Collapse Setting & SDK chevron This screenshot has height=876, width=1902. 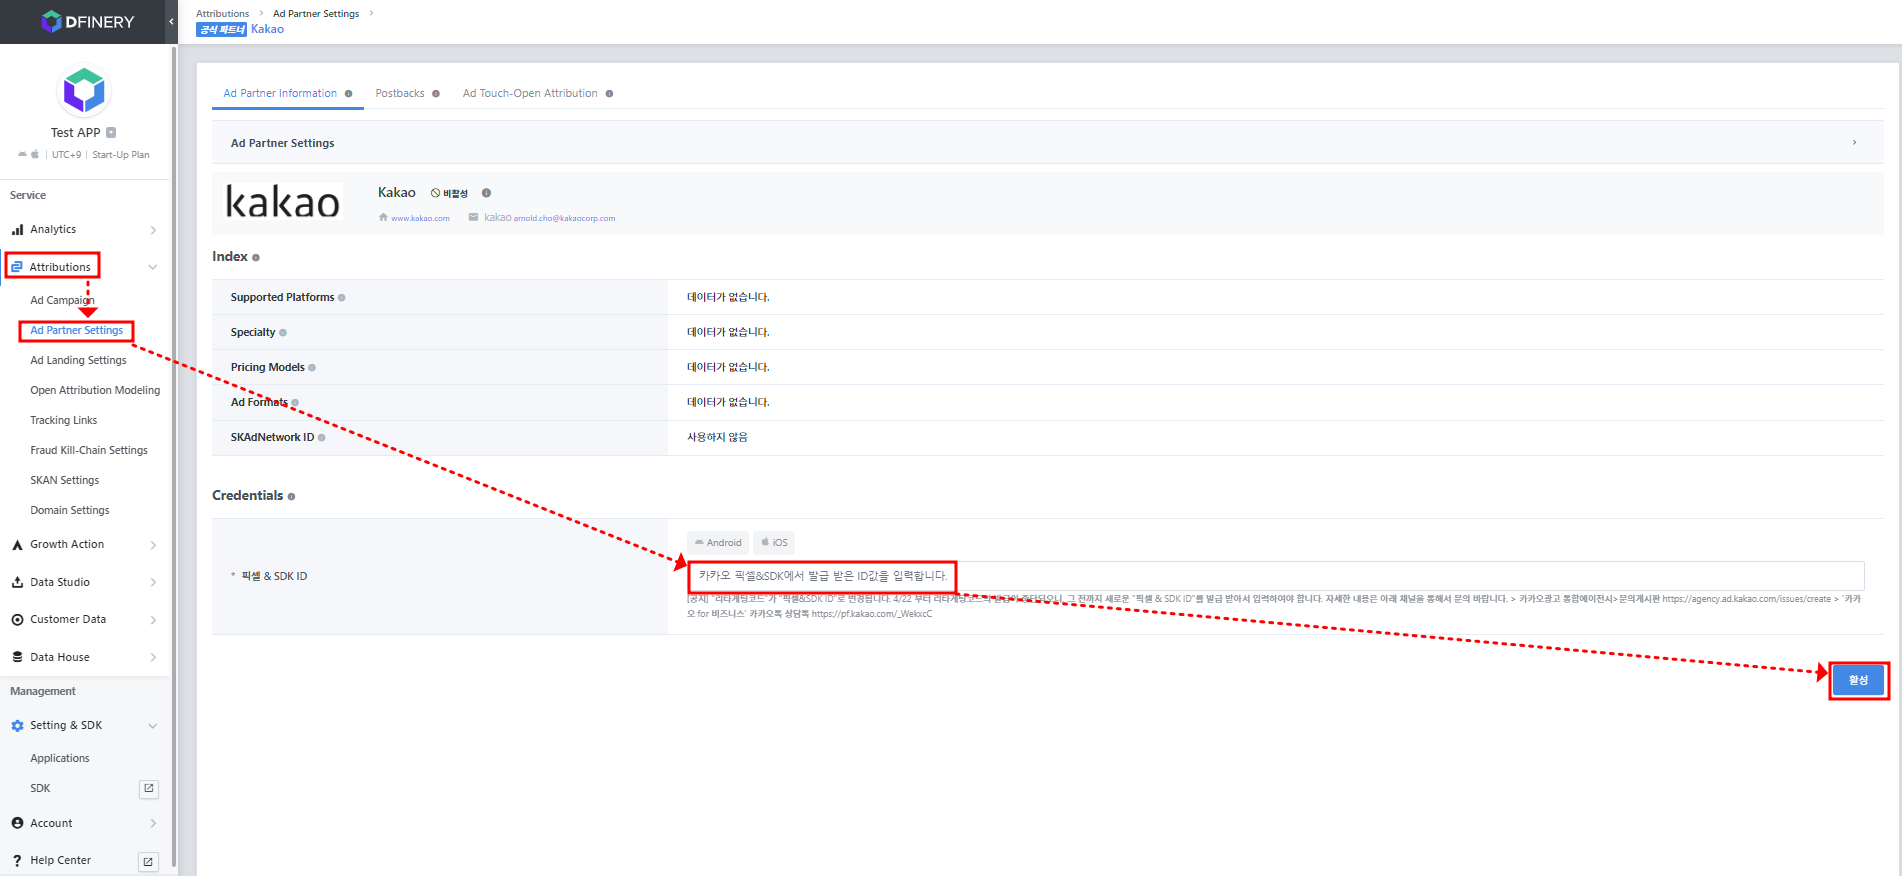pos(153,726)
